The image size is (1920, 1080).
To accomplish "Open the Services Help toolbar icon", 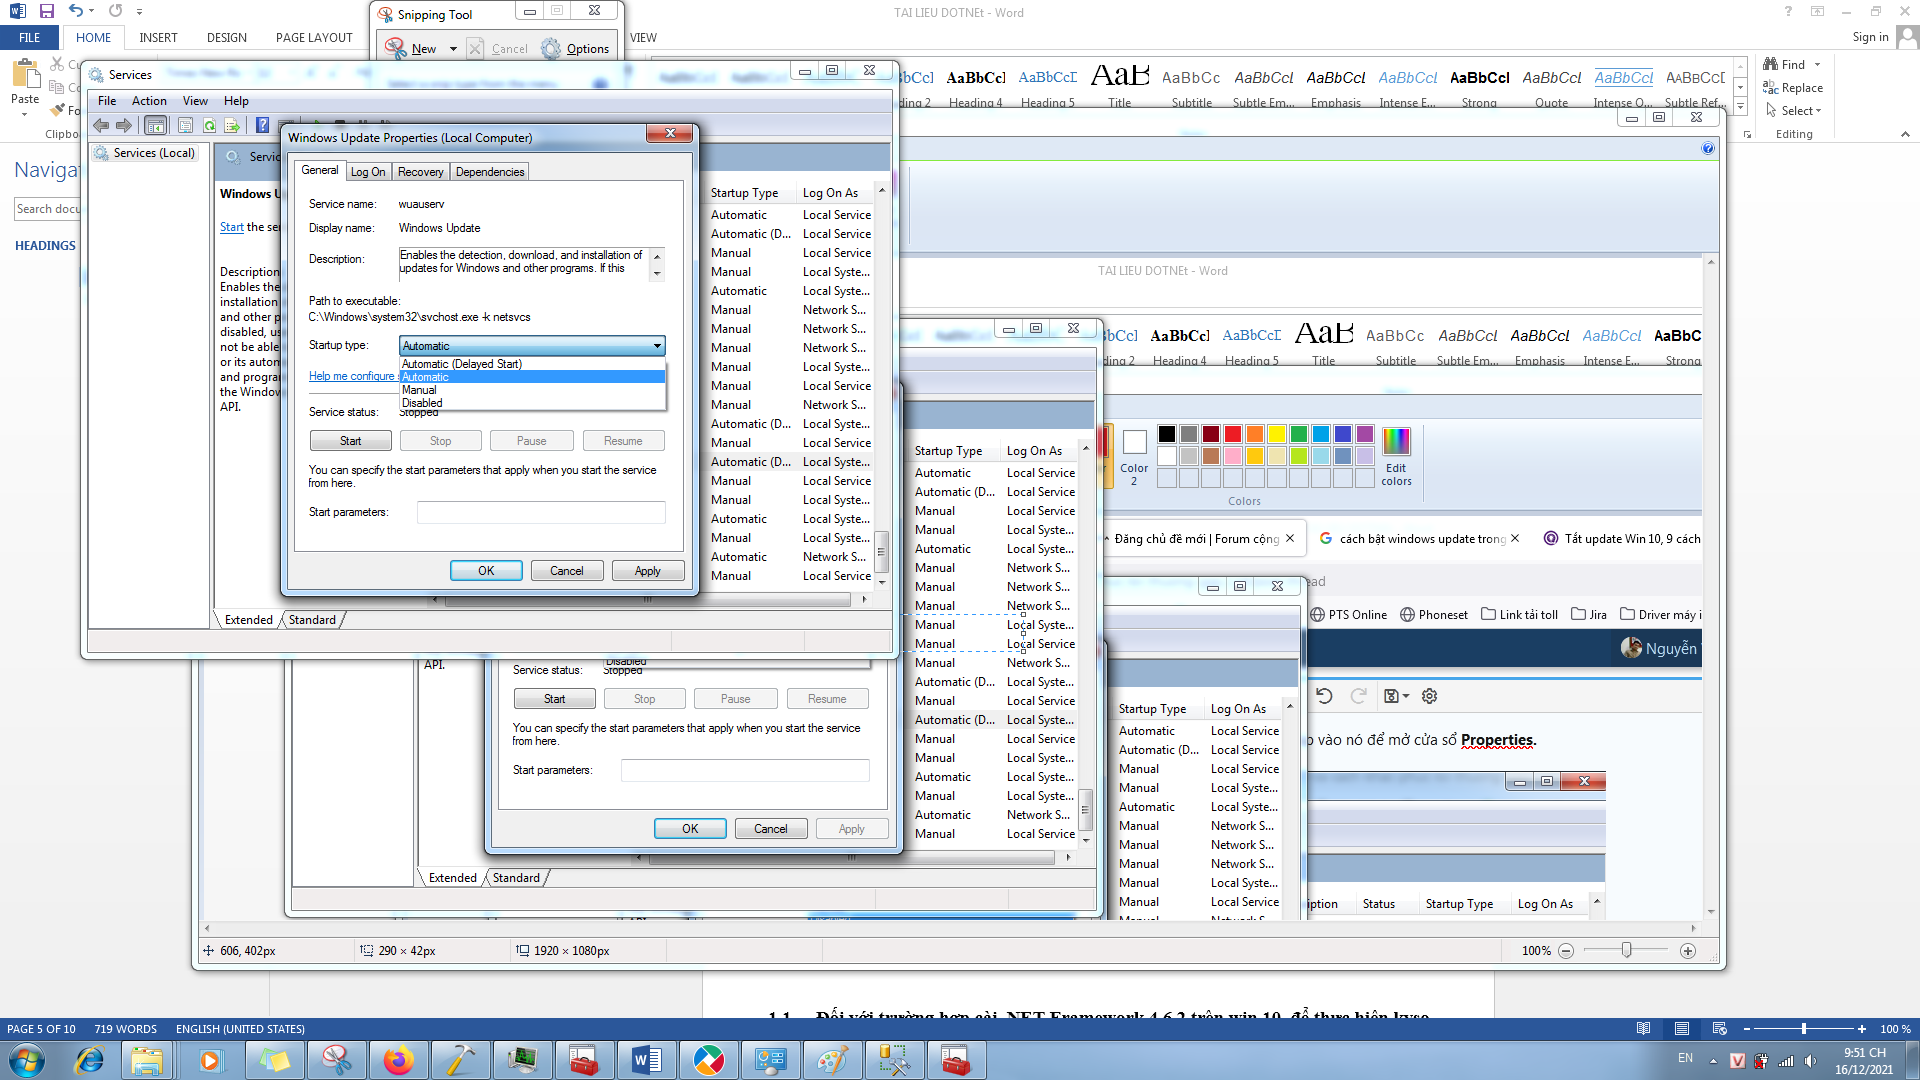I will [262, 125].
